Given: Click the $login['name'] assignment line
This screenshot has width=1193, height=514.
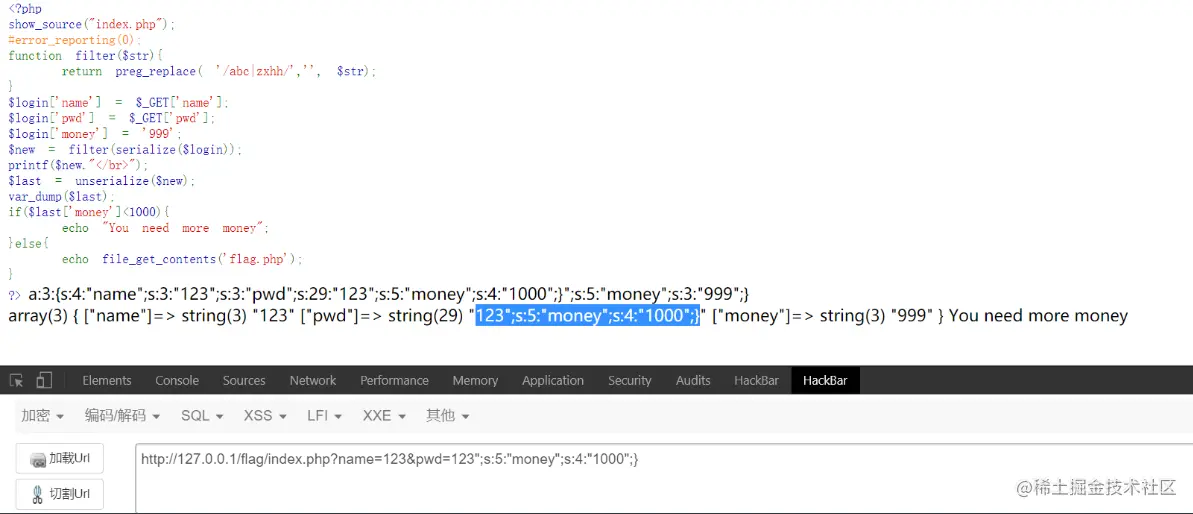Looking at the screenshot, I should (118, 102).
